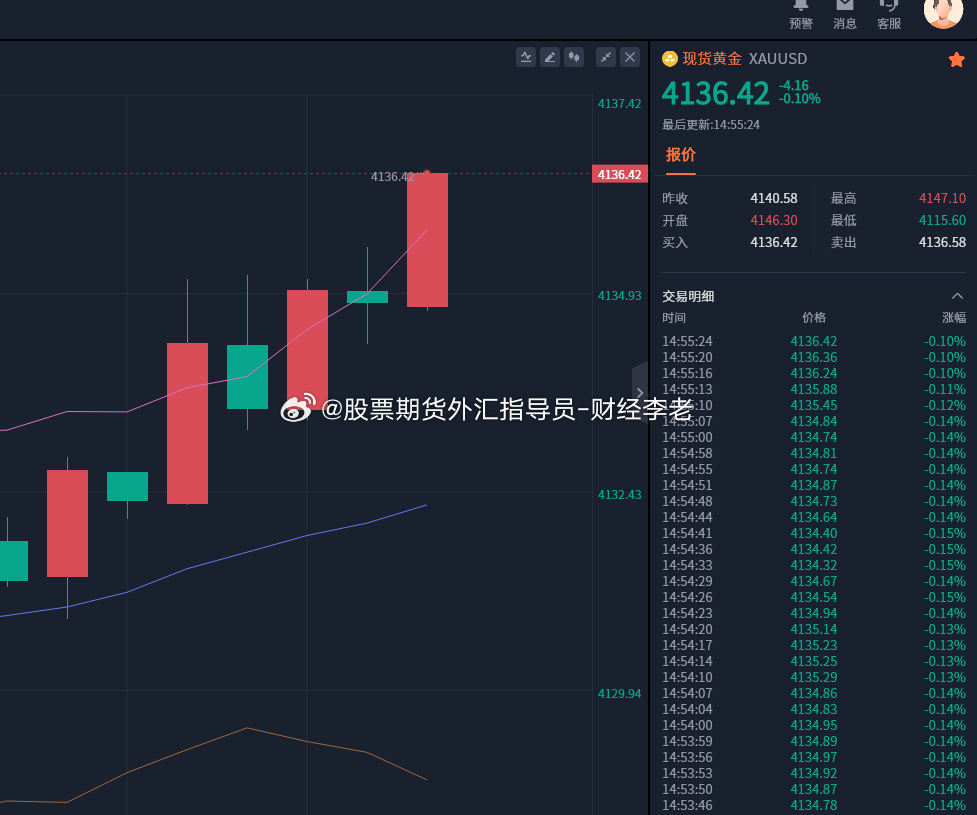Click the 卖出 price 4136.58
This screenshot has width=977, height=815.
click(942, 242)
